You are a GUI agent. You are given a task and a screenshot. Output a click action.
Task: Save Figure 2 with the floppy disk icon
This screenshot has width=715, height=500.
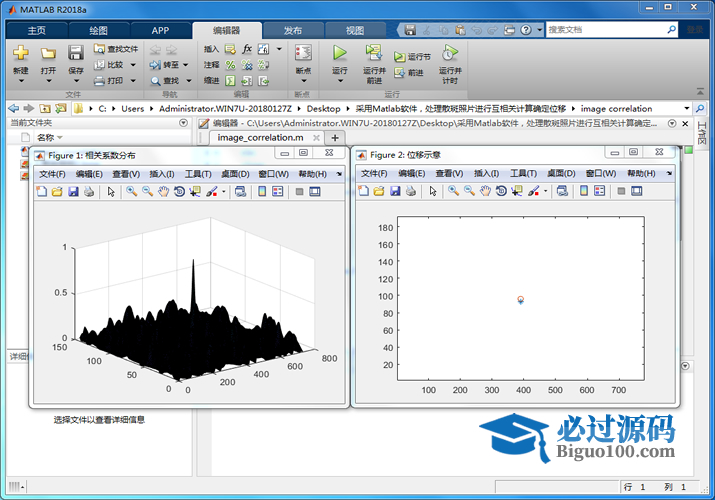pyautogui.click(x=396, y=191)
